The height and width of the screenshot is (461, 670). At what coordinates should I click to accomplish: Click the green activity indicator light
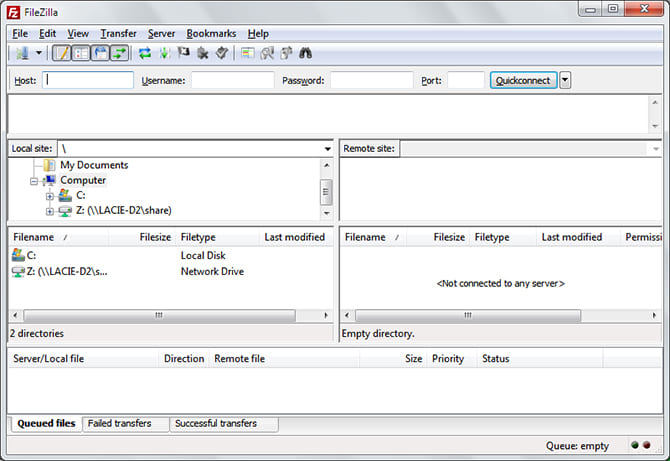pos(635,445)
